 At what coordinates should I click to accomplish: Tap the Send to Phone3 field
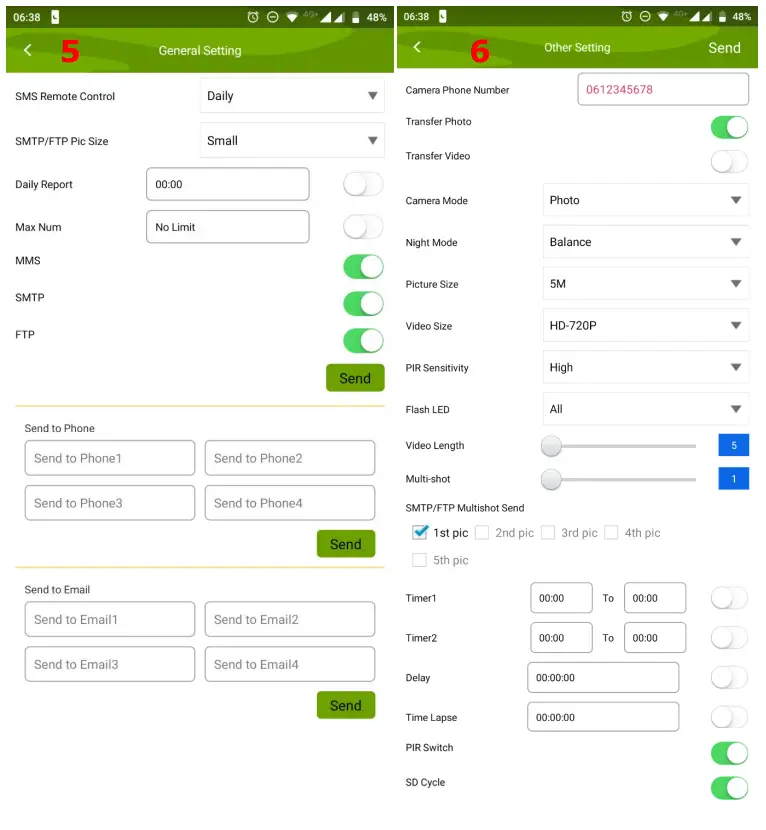coord(110,503)
